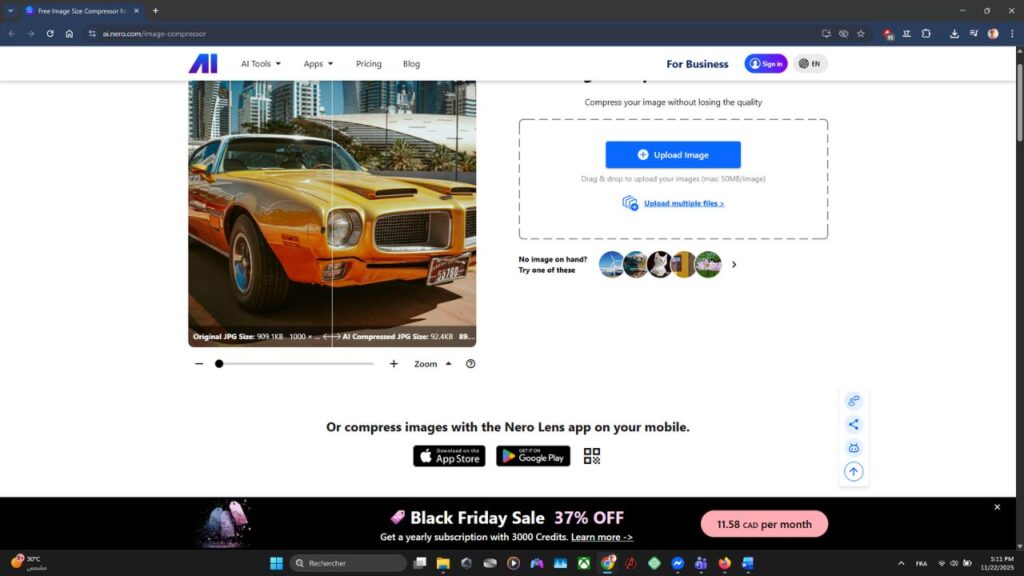
Task: Close the Black Friday Sale banner
Action: coord(996,507)
